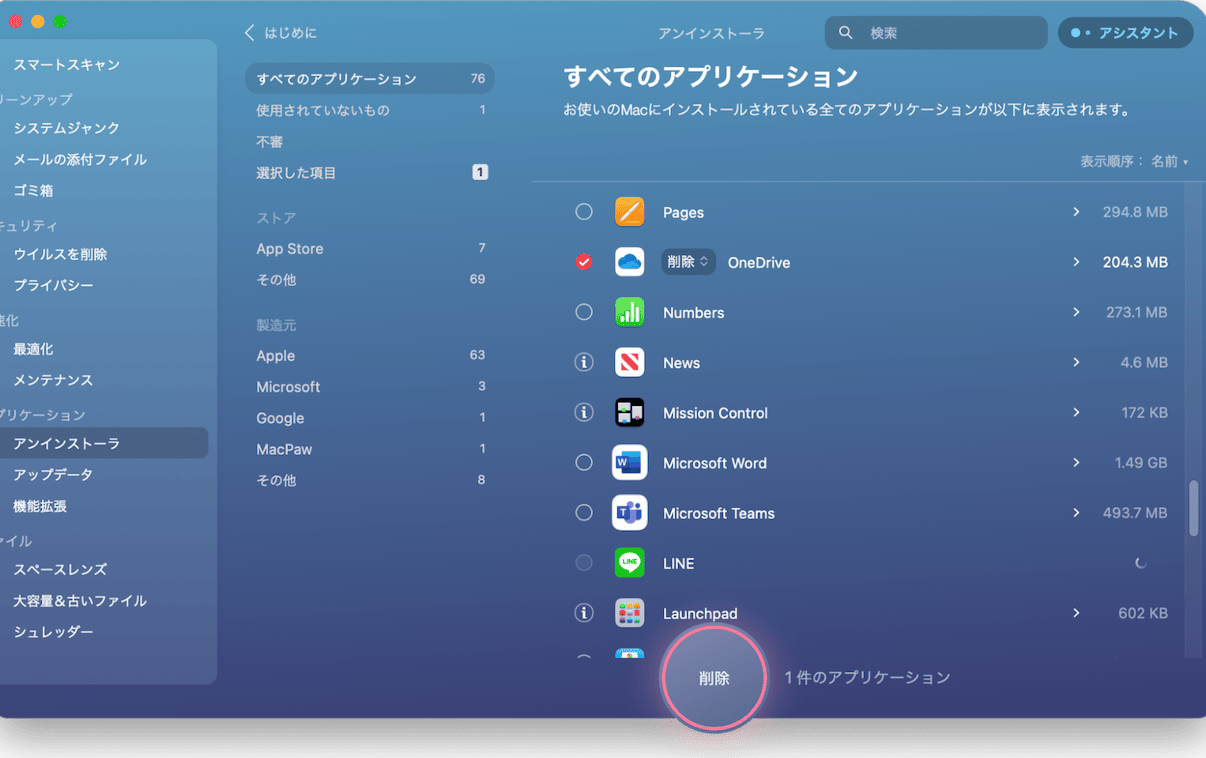1206x758 pixels.
Task: Click the 204.3 MB size value
Action: 1135,262
